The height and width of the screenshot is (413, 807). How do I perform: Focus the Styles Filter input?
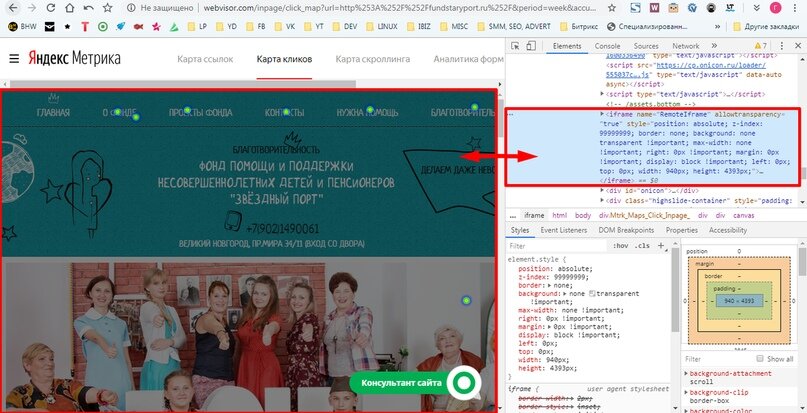click(558, 246)
